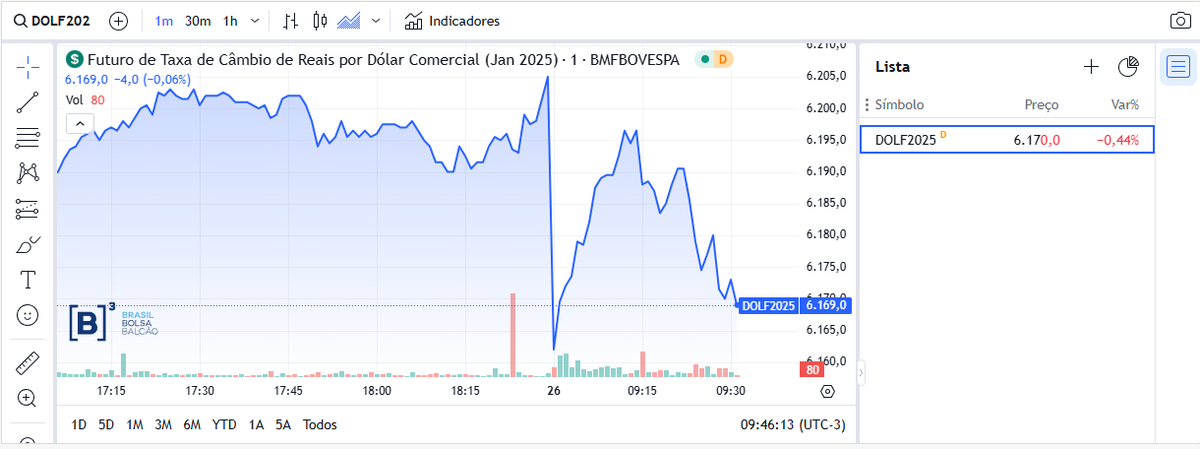The width and height of the screenshot is (1200, 449).
Task: Choose the bars chart style icon
Action: [x=291, y=20]
